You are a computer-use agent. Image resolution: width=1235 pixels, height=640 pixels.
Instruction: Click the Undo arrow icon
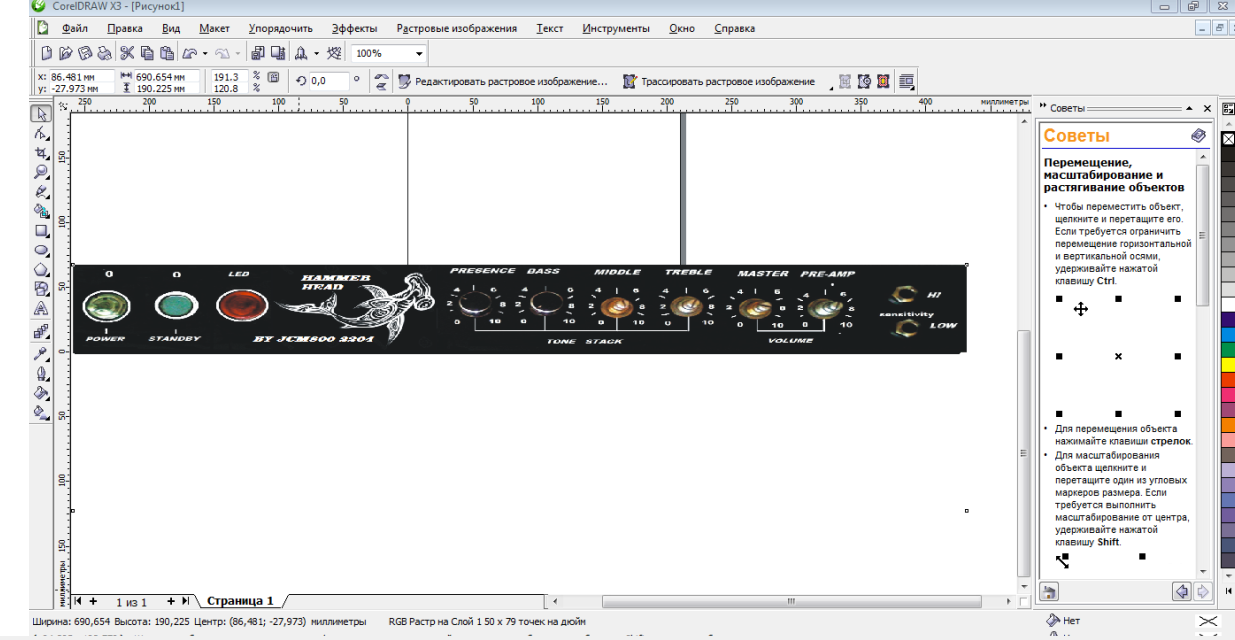[x=189, y=53]
